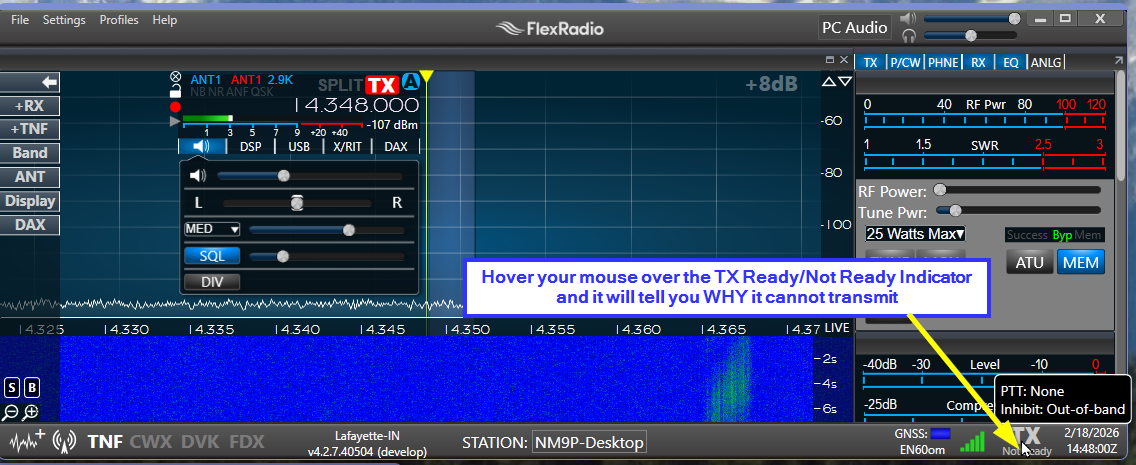Zoom out the panadapter with minus magnifier

coord(11,412)
